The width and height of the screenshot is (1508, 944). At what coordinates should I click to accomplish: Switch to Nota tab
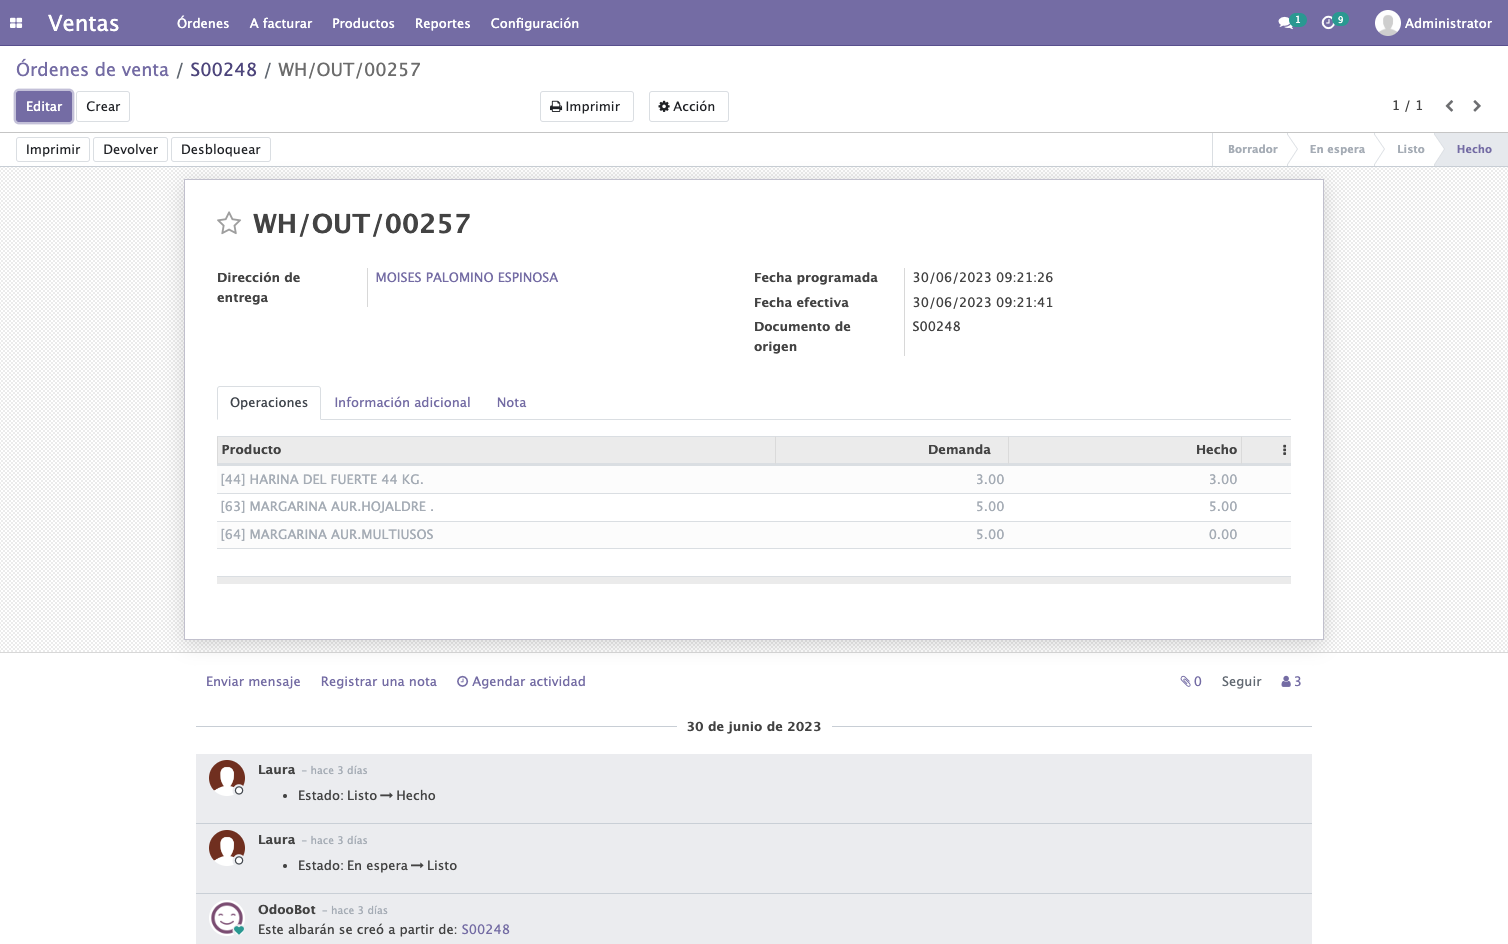pos(511,403)
